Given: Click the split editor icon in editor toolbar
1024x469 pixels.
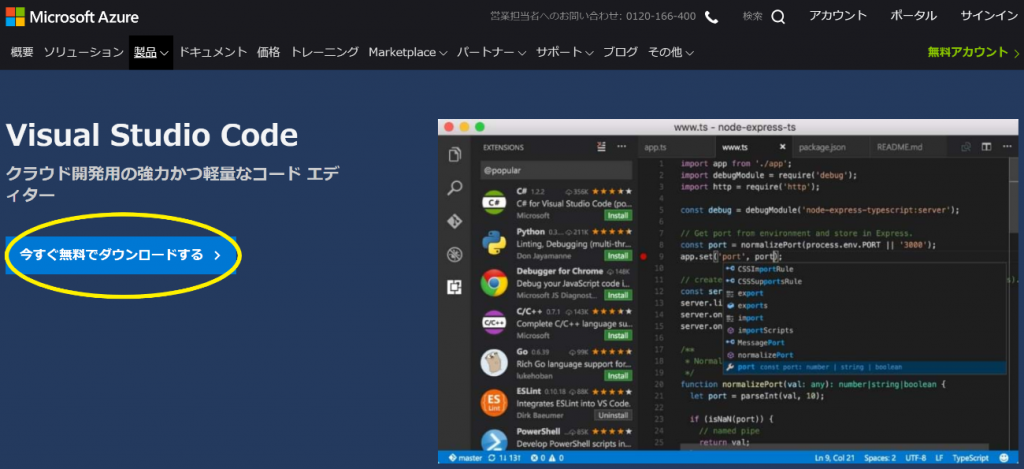Looking at the screenshot, I should (x=987, y=147).
